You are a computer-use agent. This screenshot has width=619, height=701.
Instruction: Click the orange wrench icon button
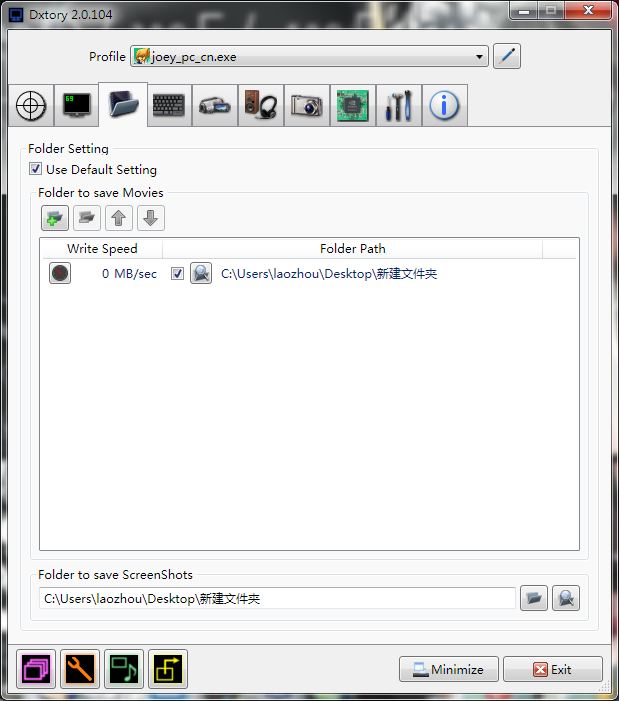click(x=80, y=669)
